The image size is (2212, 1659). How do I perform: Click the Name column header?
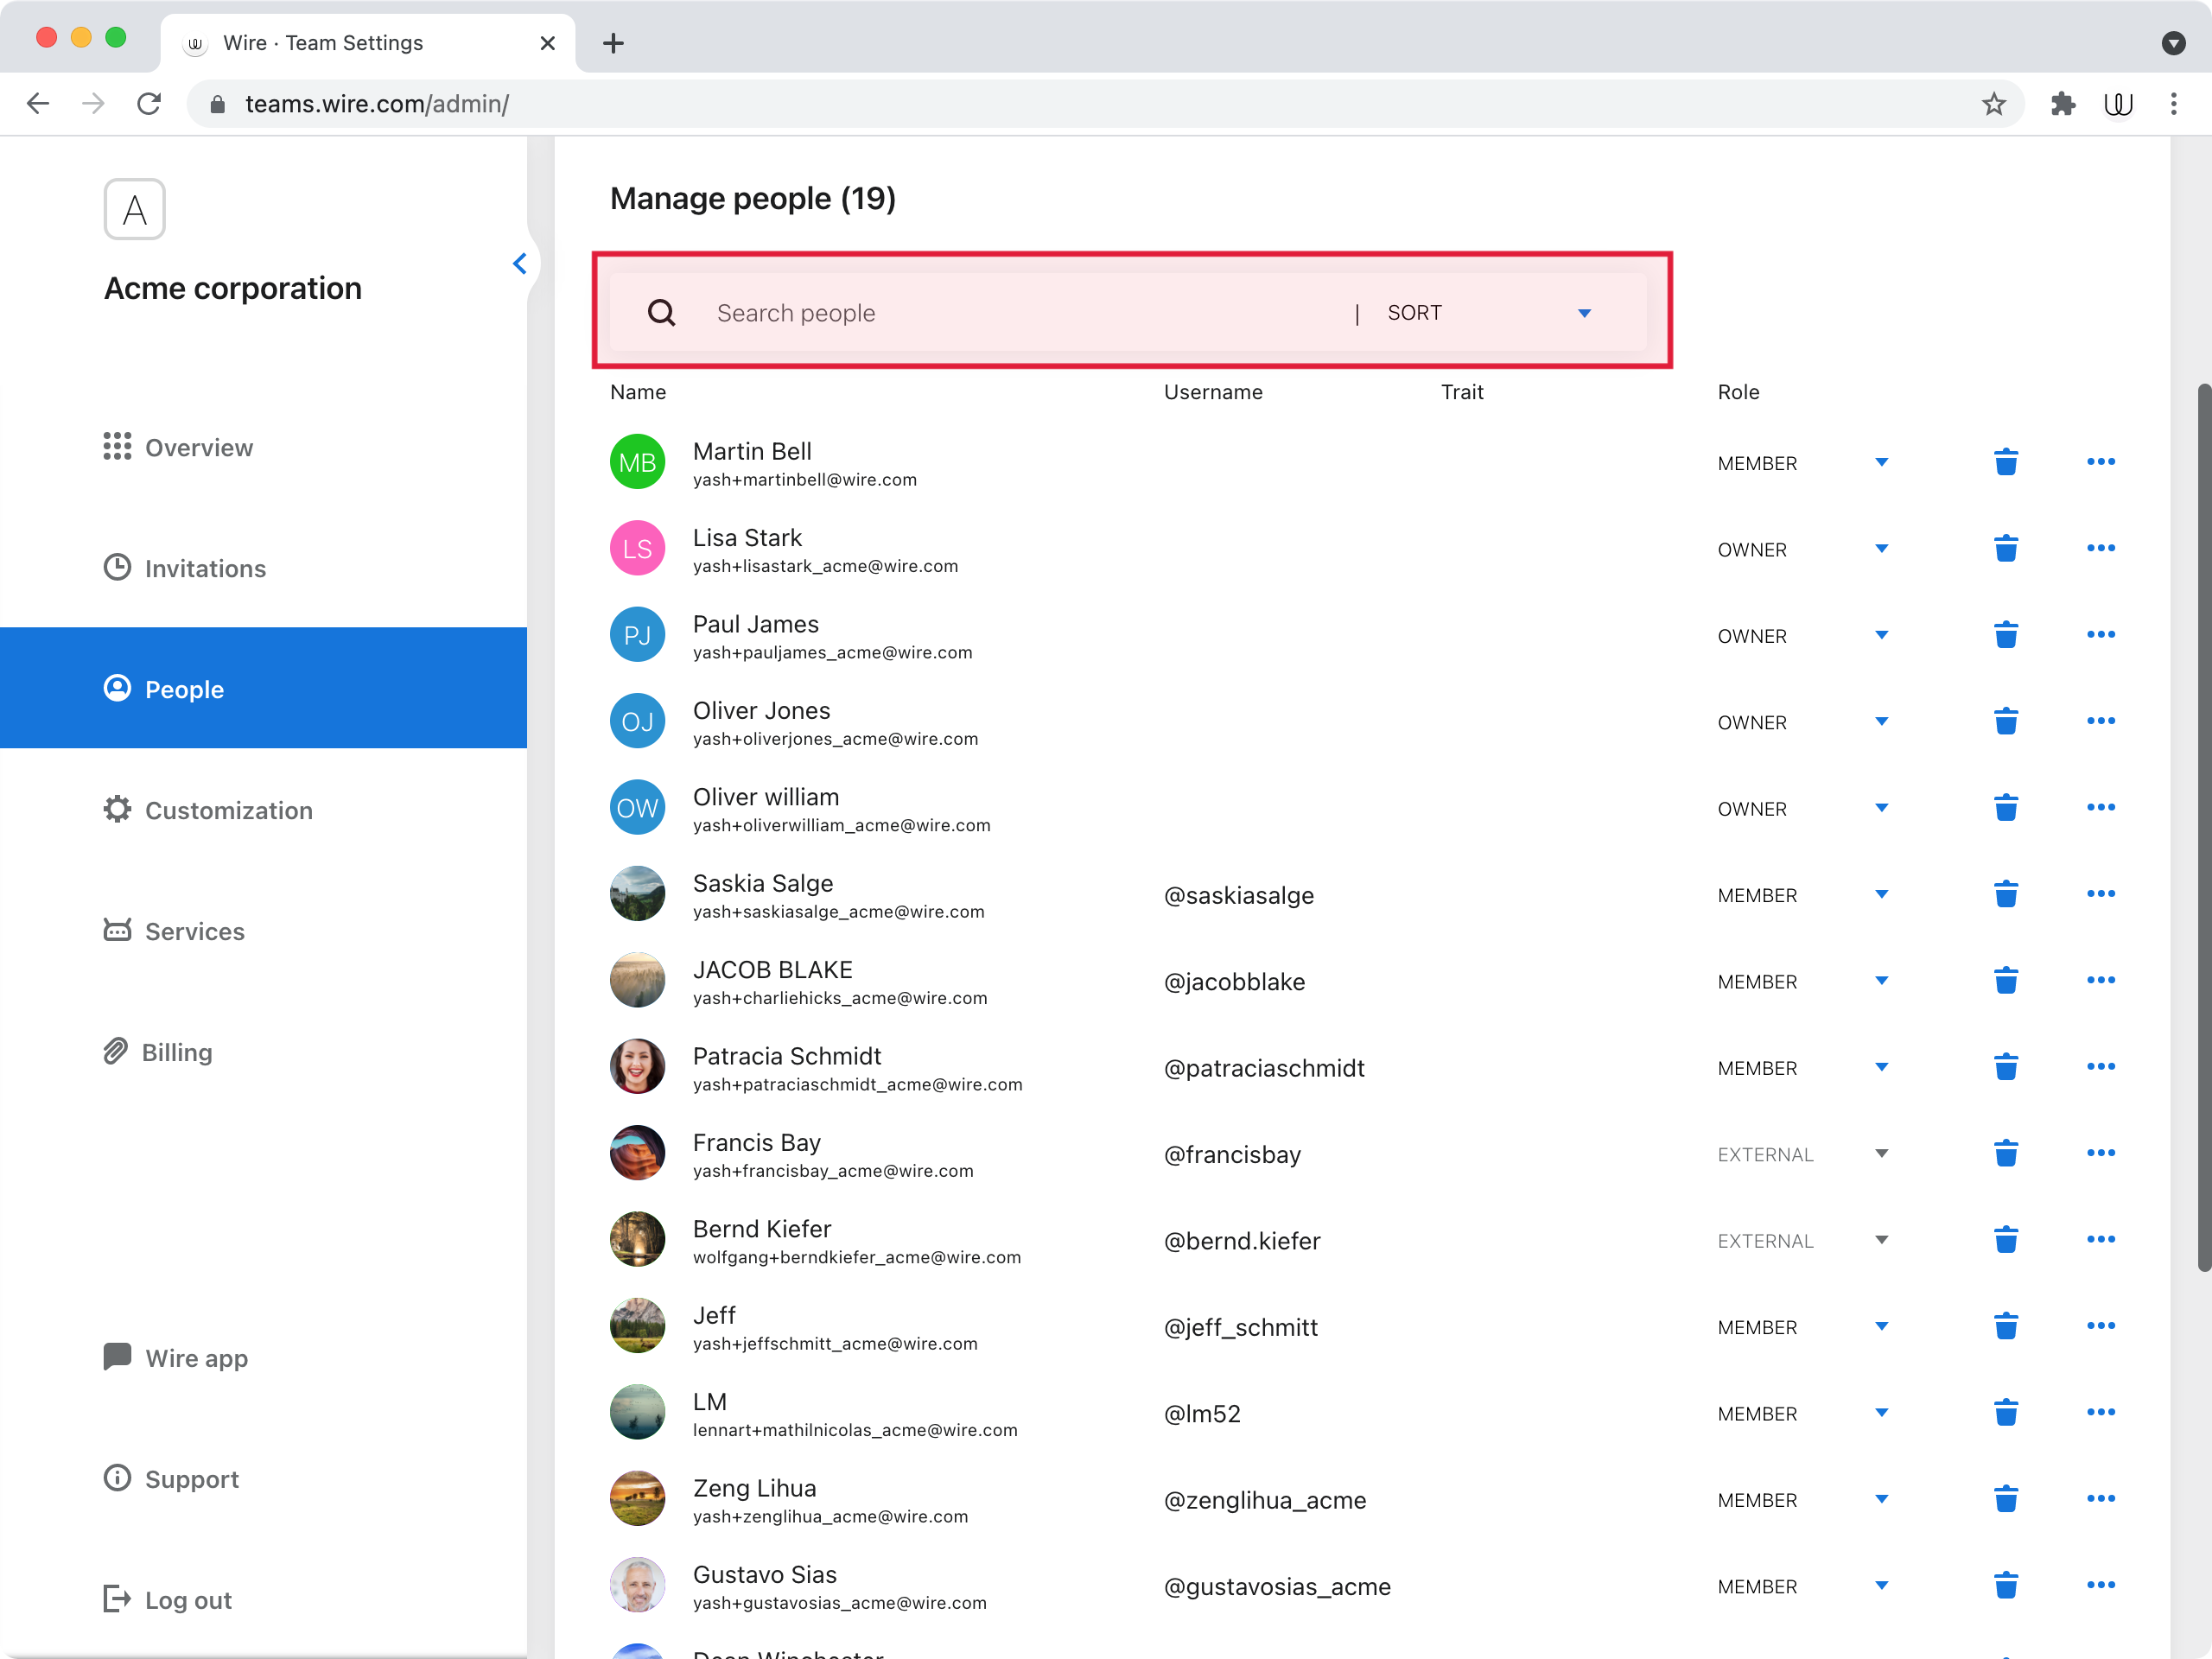click(638, 392)
